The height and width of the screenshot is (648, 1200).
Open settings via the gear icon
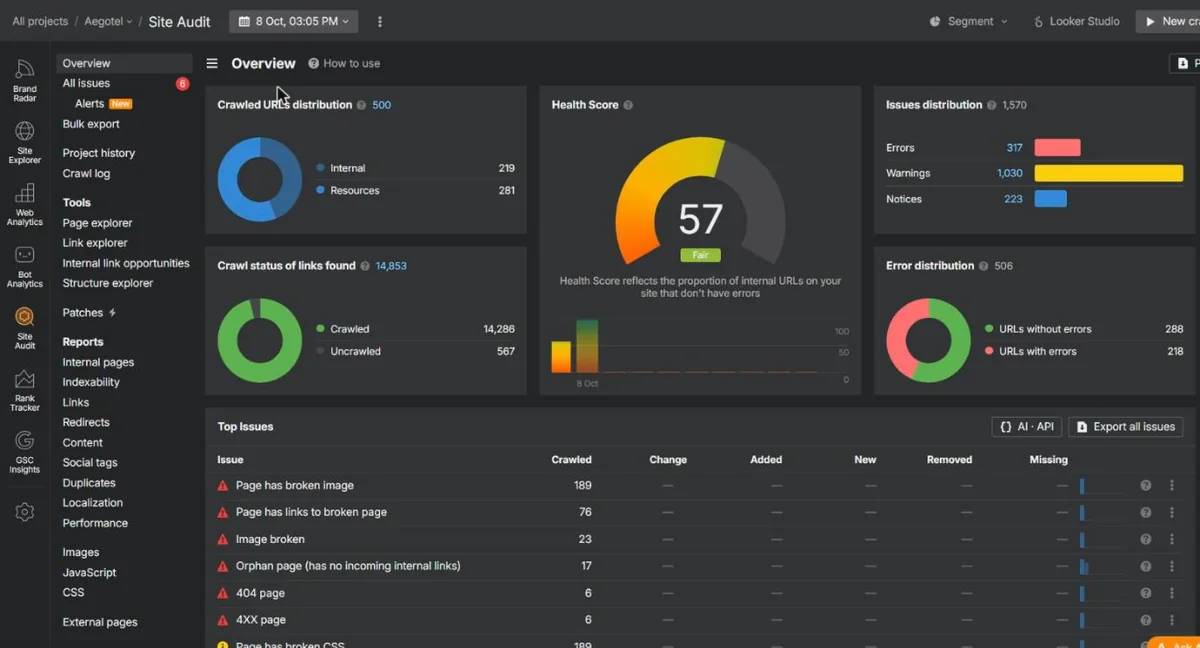pos(24,512)
